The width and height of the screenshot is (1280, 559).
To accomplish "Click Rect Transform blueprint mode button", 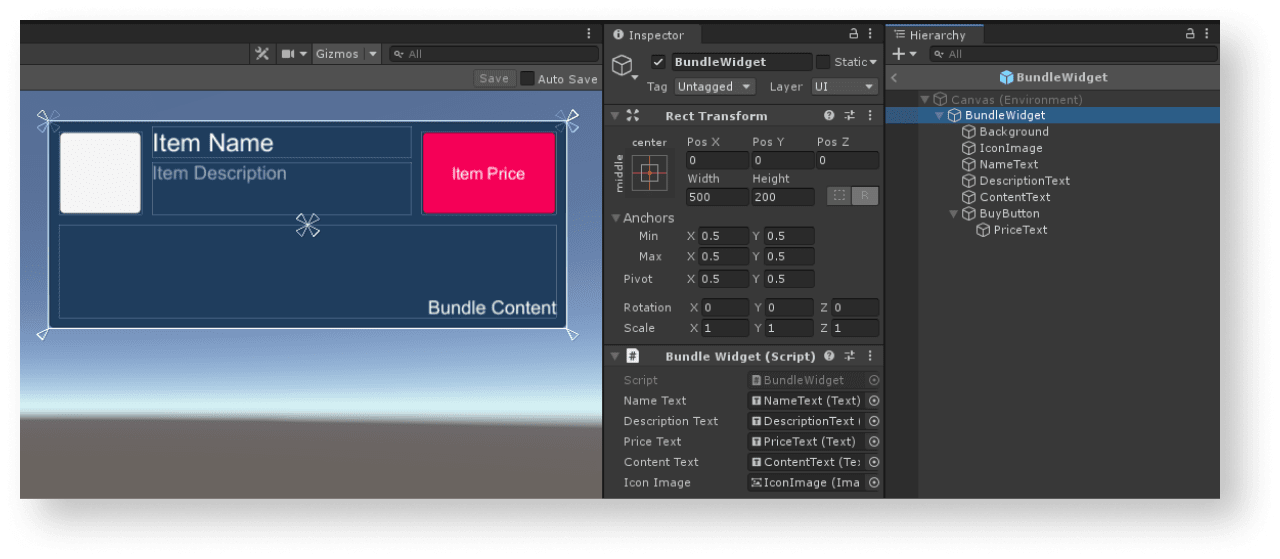I will 840,197.
